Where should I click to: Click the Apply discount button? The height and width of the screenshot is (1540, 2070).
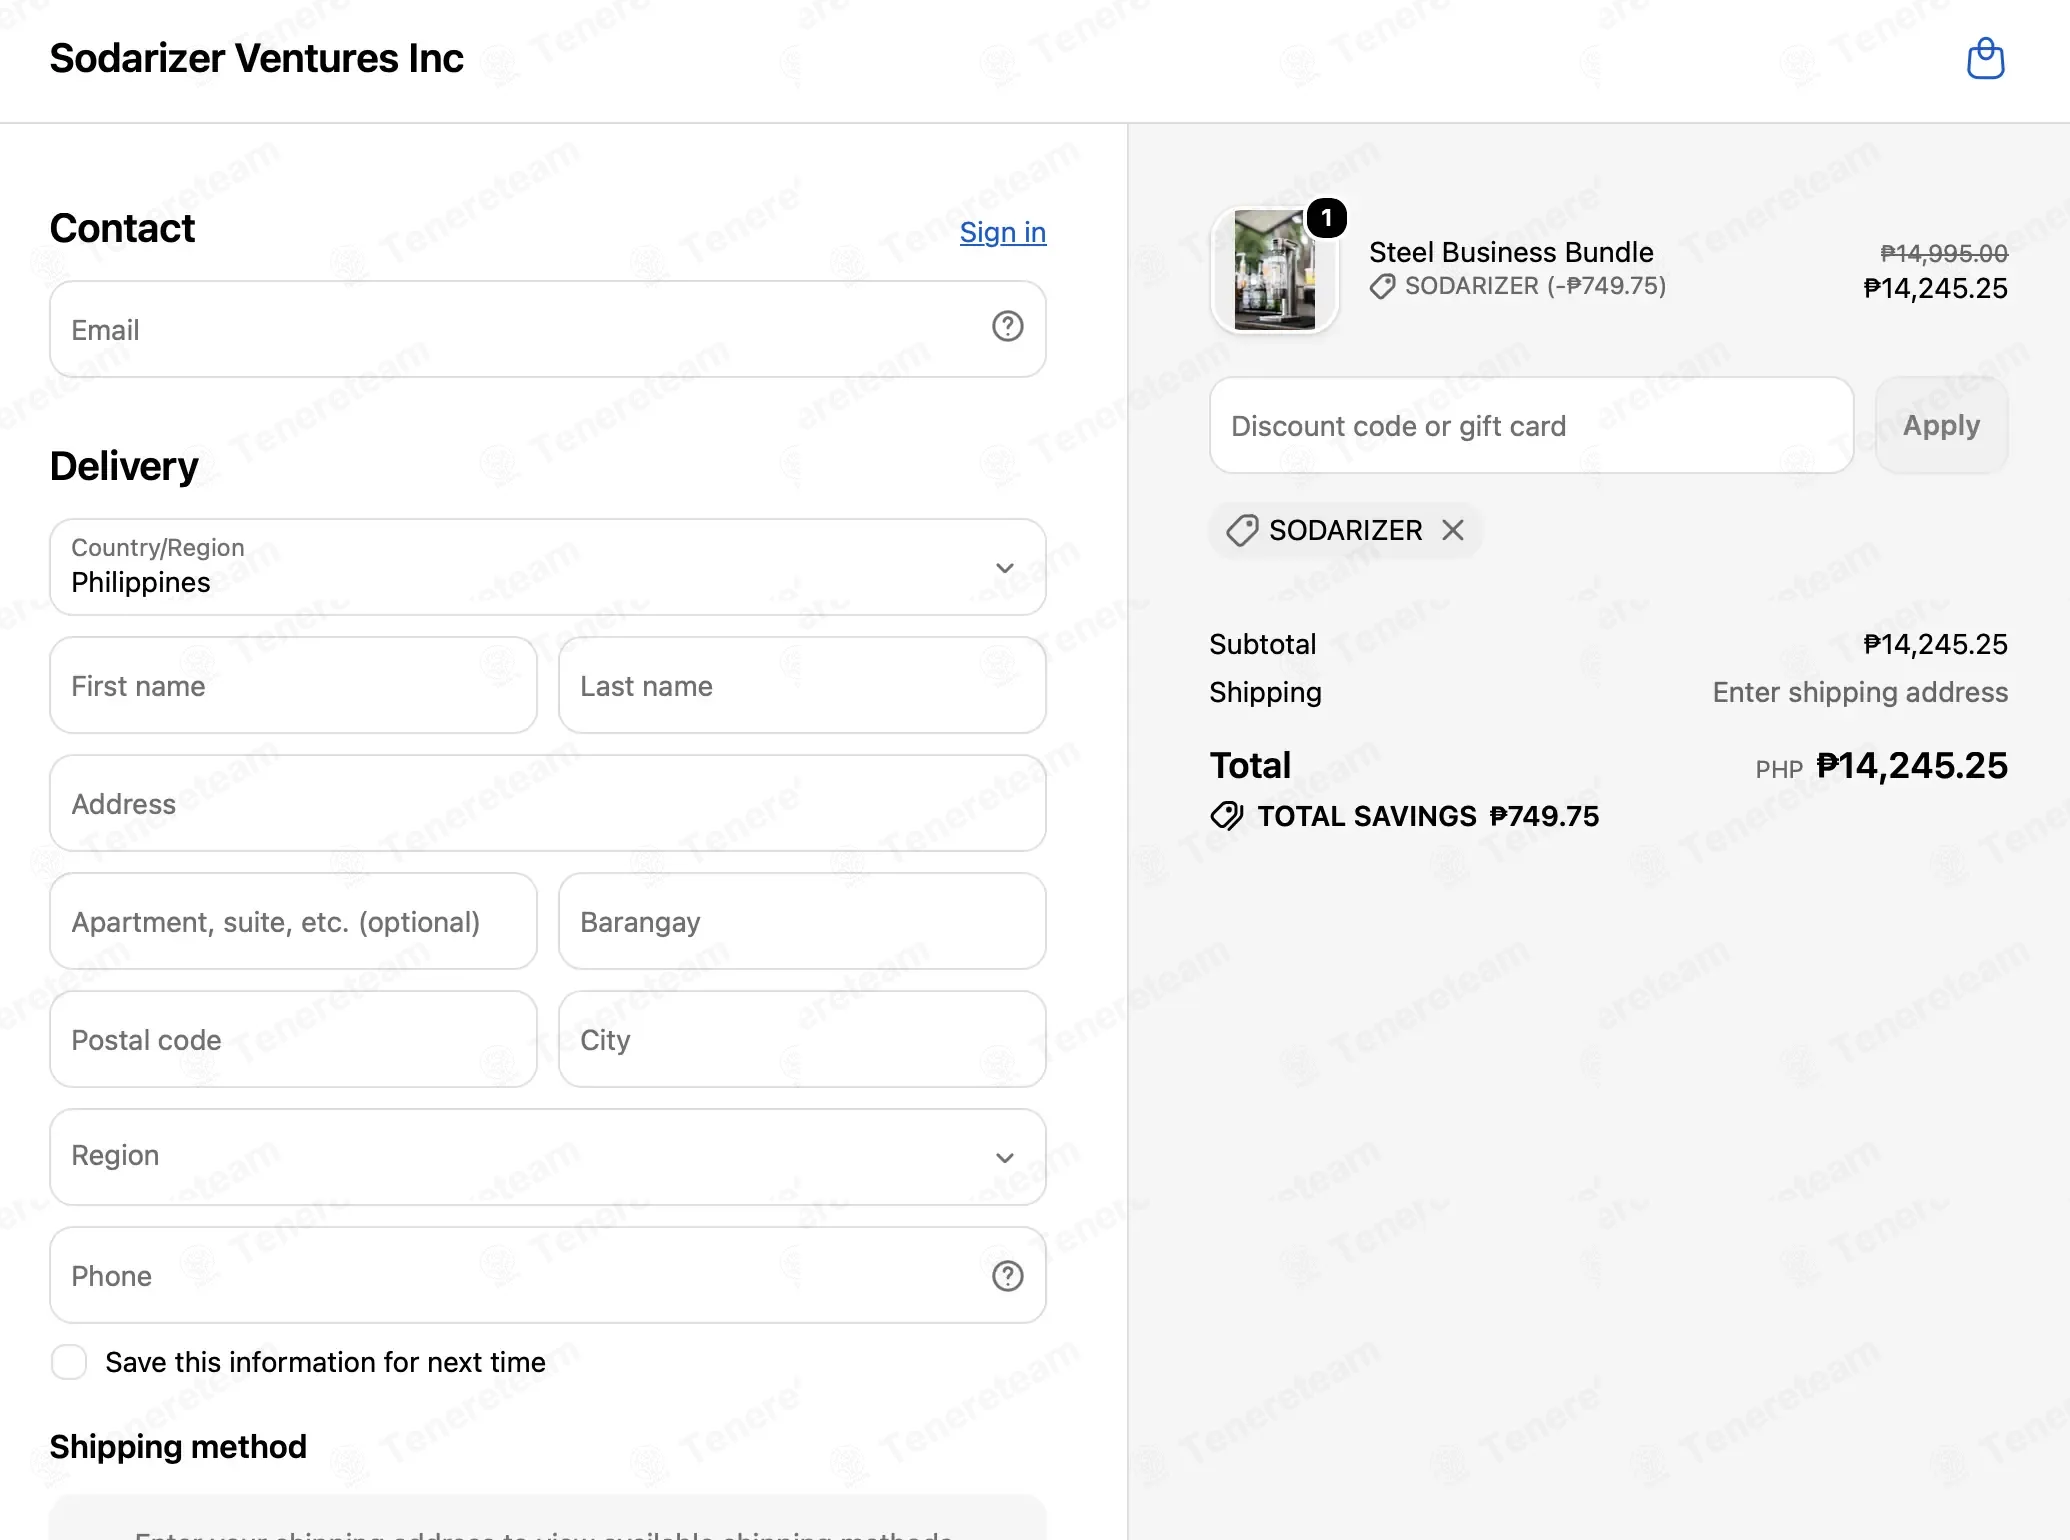click(x=1941, y=425)
